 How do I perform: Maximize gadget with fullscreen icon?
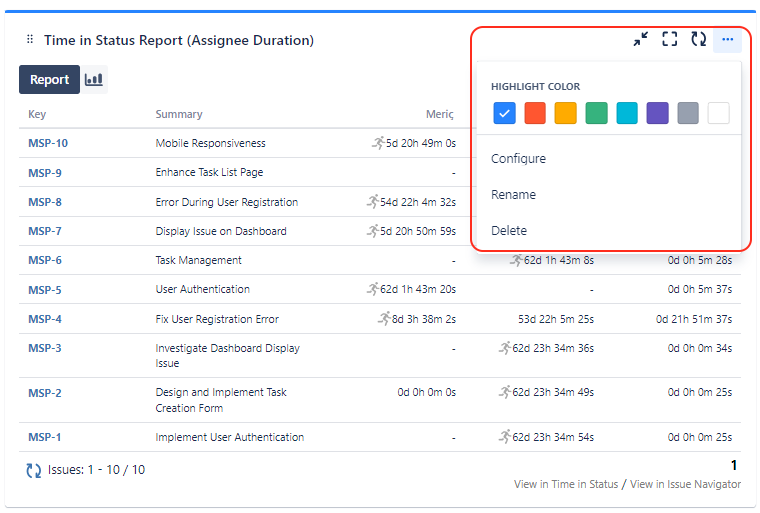[670, 40]
